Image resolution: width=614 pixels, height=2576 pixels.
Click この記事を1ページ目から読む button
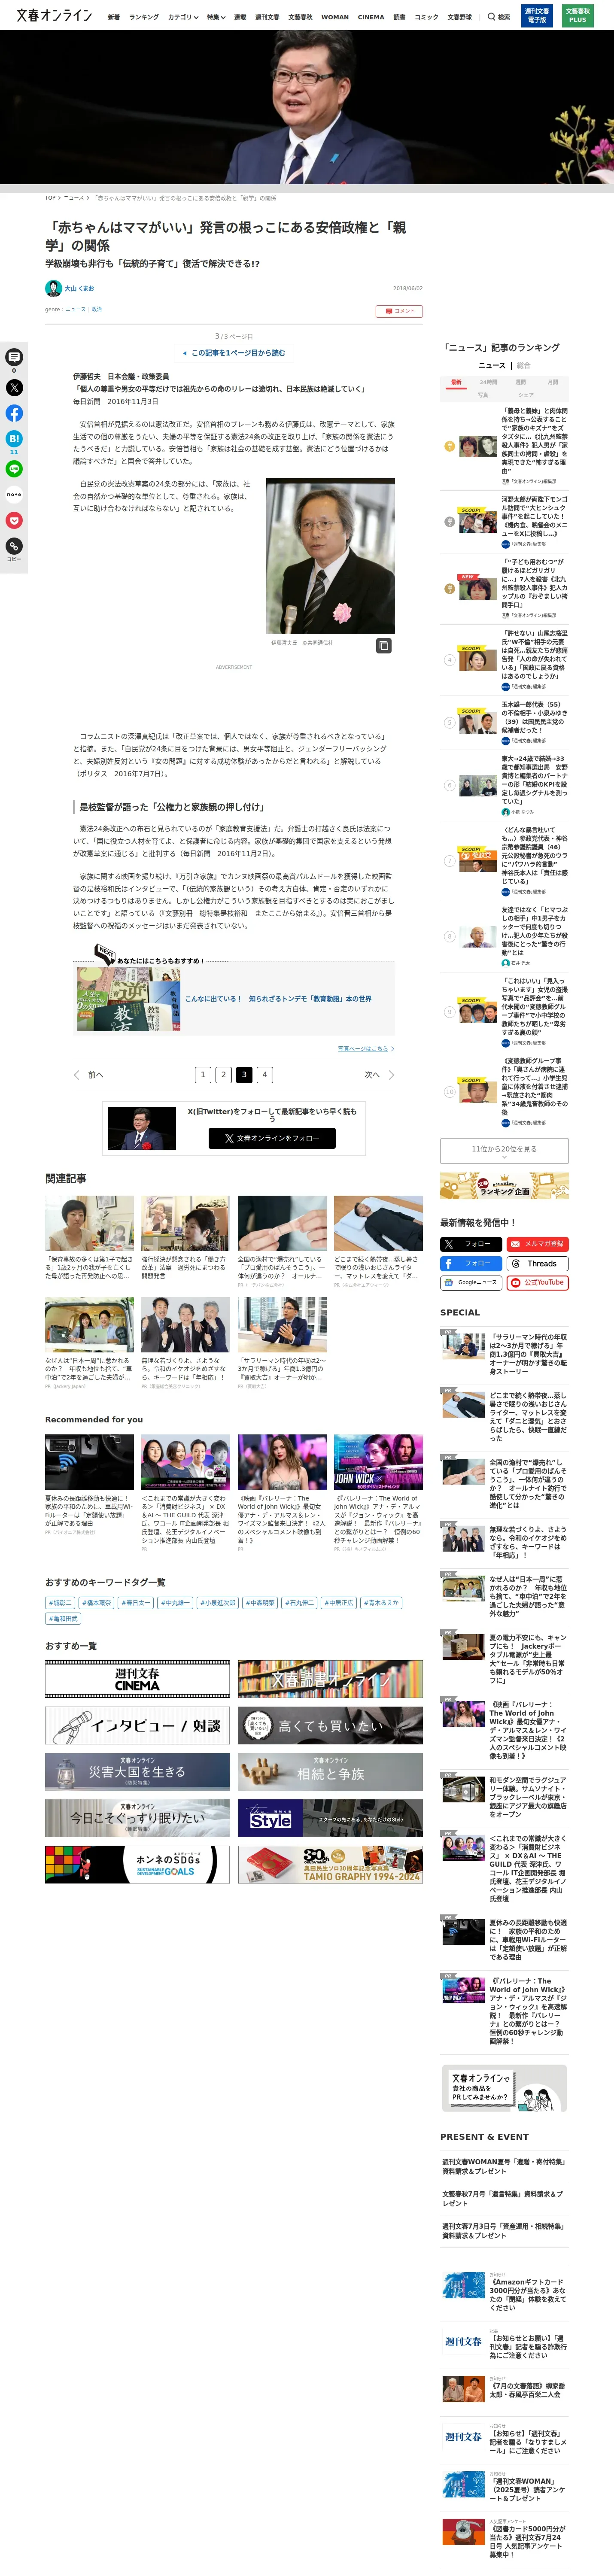pos(234,353)
